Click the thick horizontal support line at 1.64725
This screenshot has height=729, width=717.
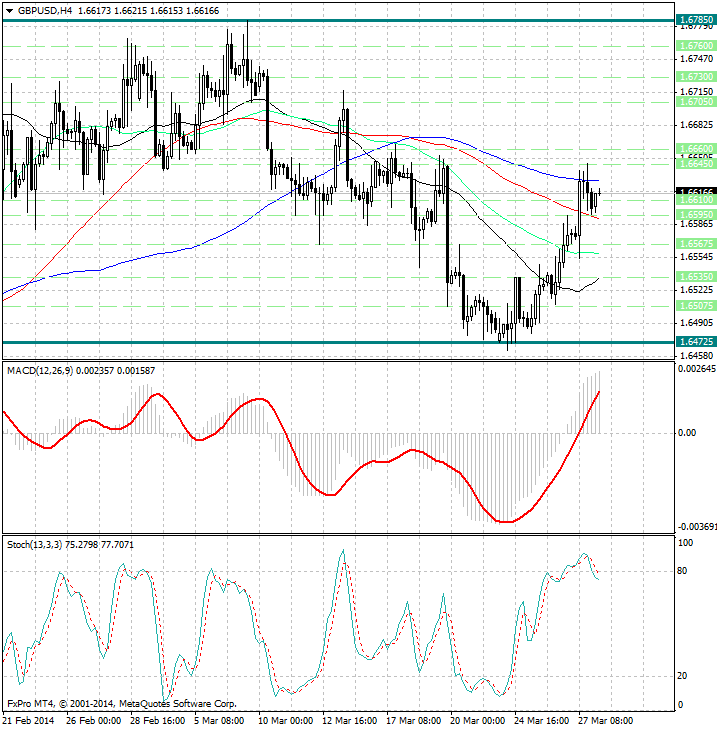(339, 343)
